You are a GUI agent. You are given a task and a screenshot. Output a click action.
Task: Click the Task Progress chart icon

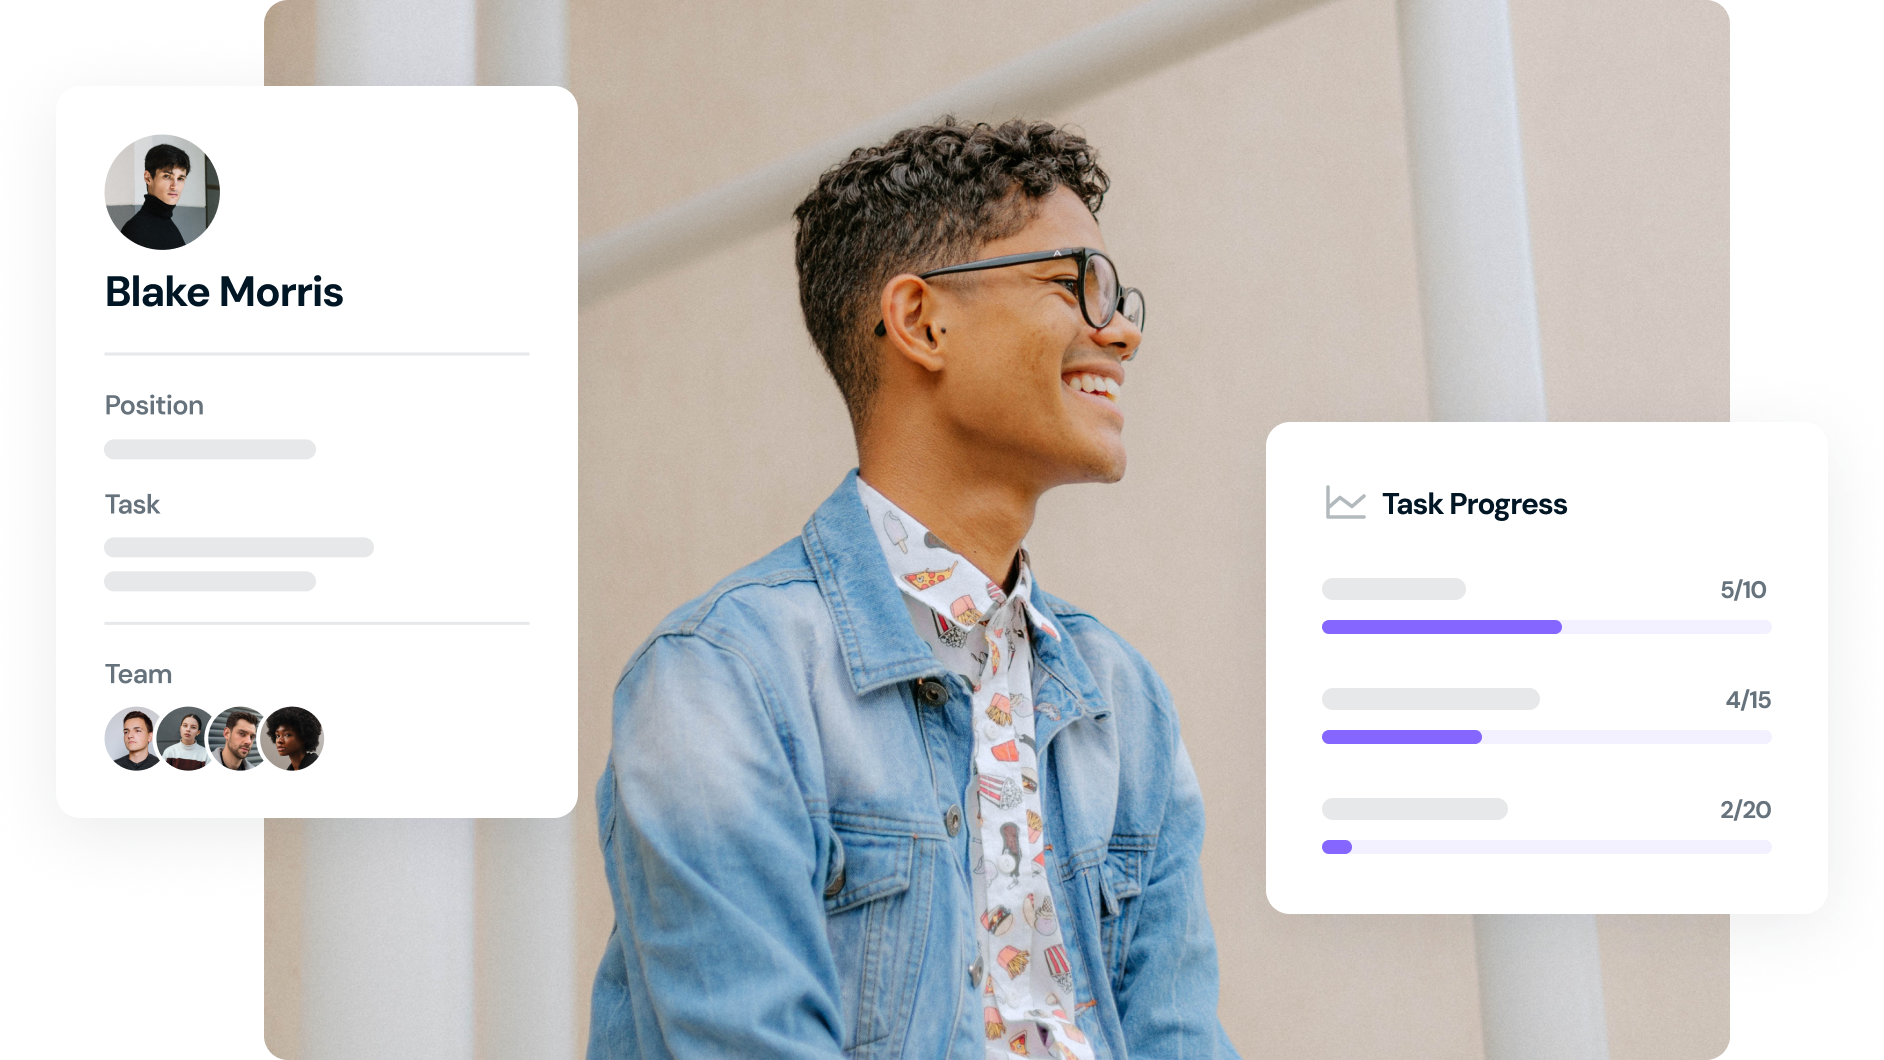pos(1345,503)
